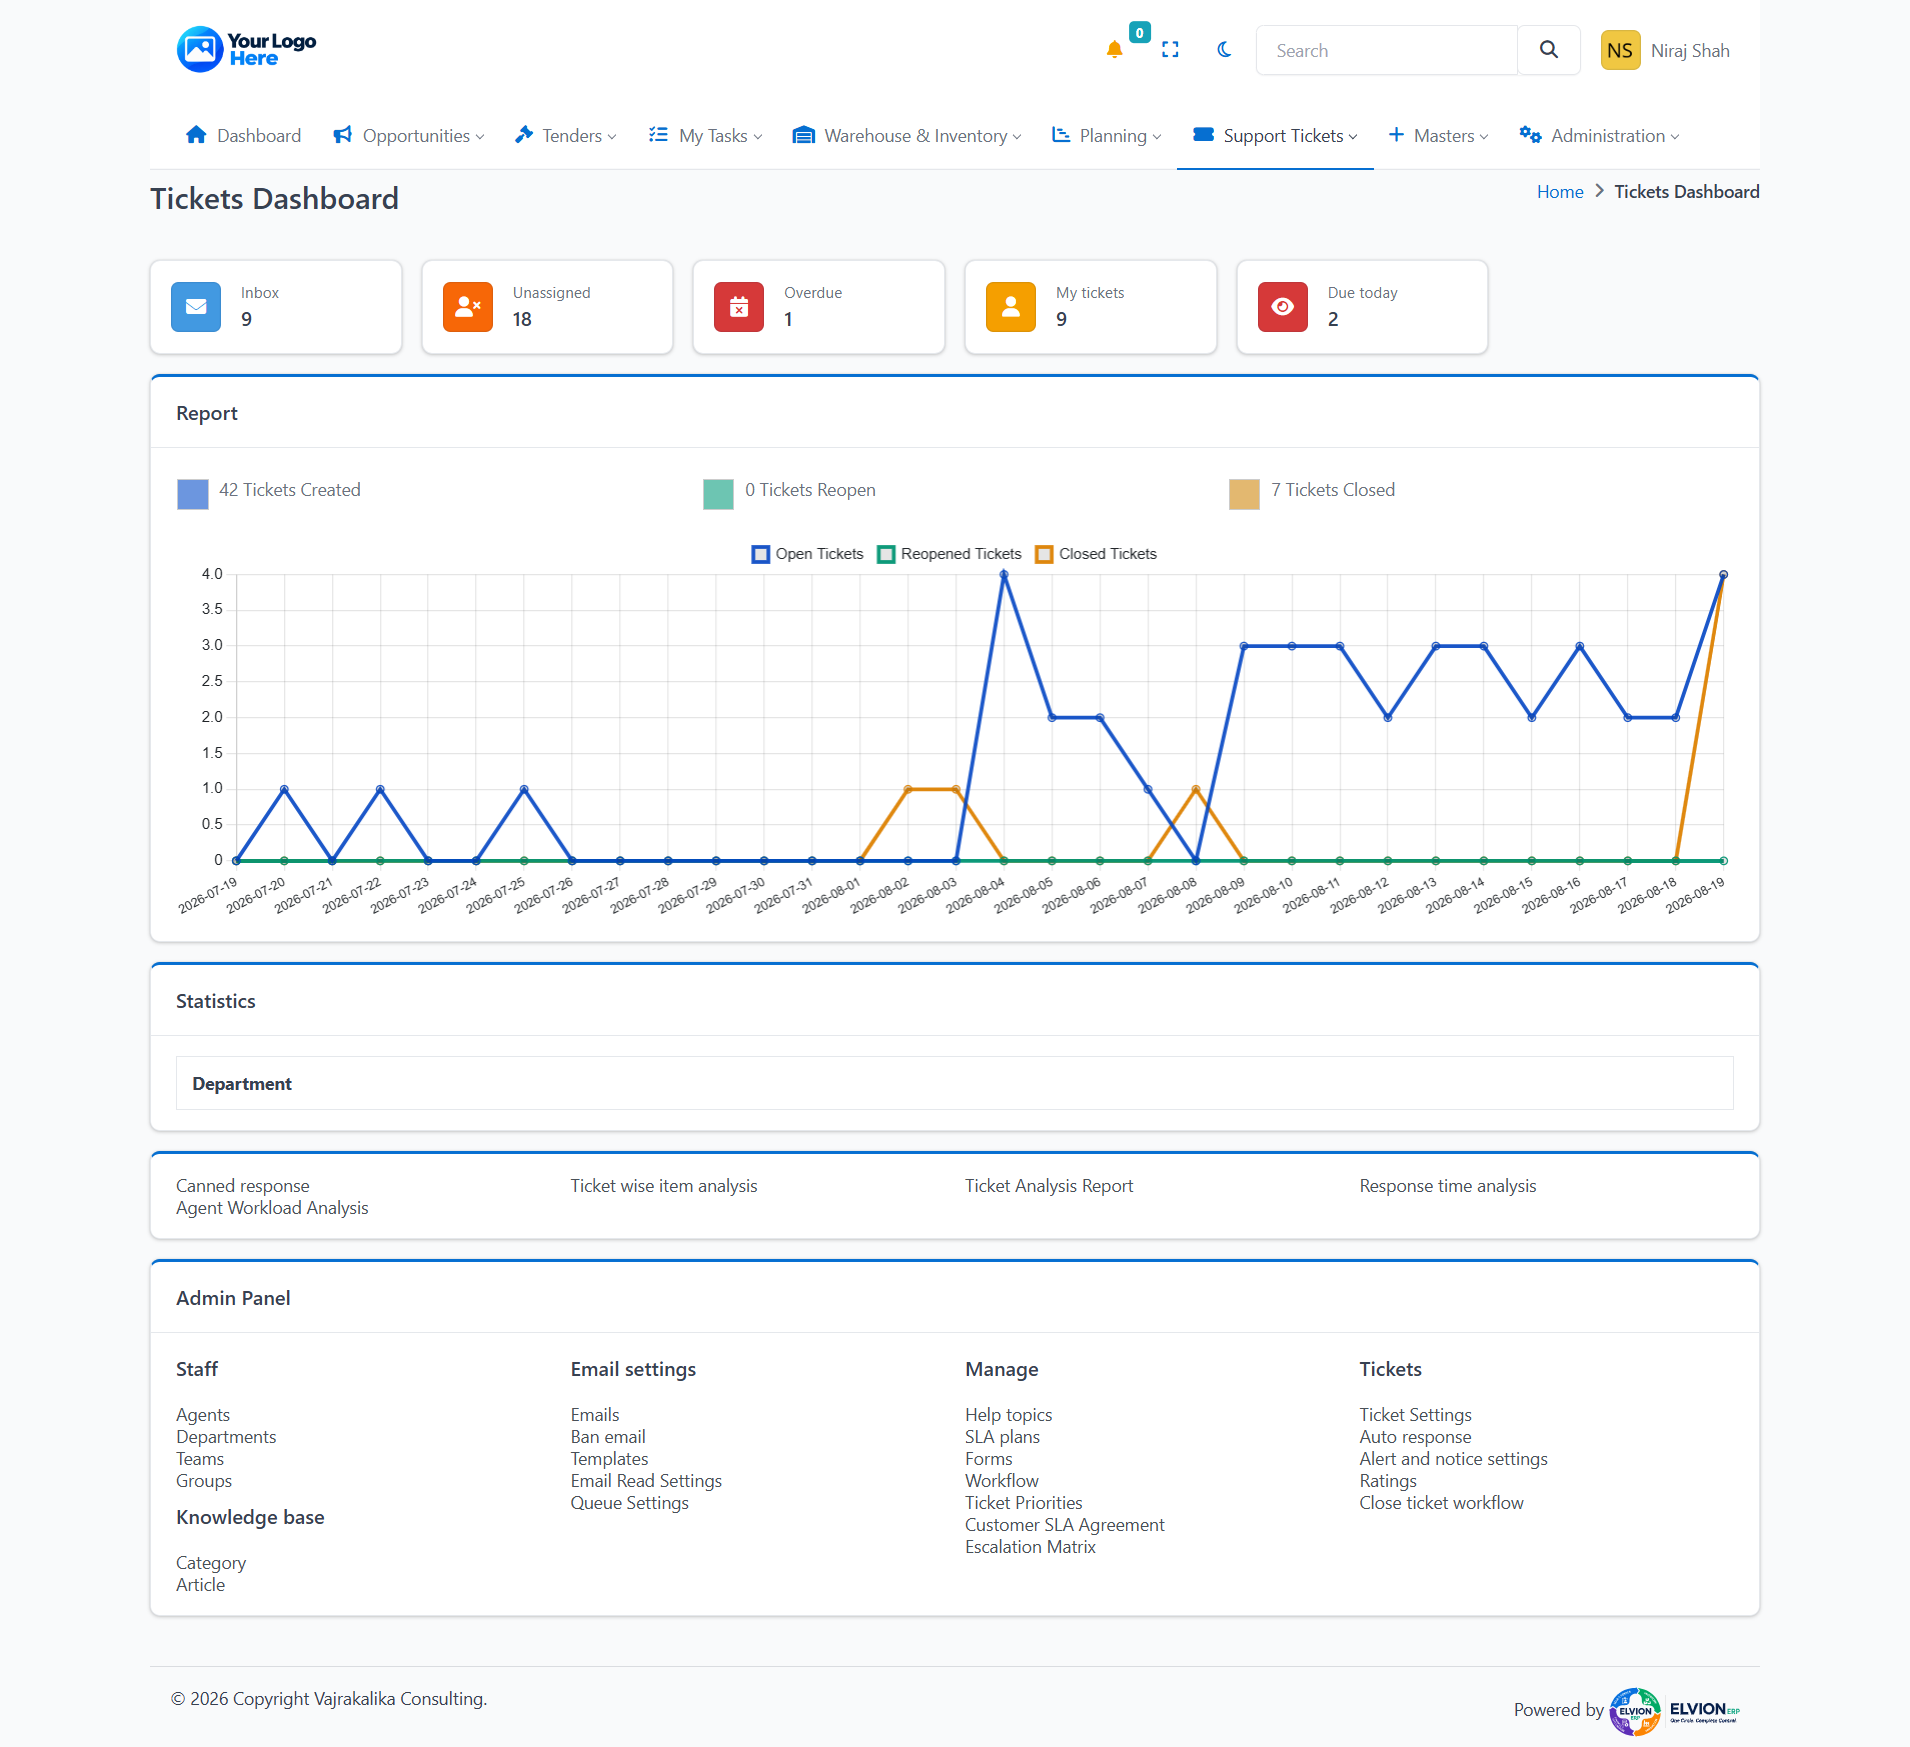Viewport: 1910px width, 1747px height.
Task: Click the Opportunities megaphone icon
Action: (x=342, y=135)
